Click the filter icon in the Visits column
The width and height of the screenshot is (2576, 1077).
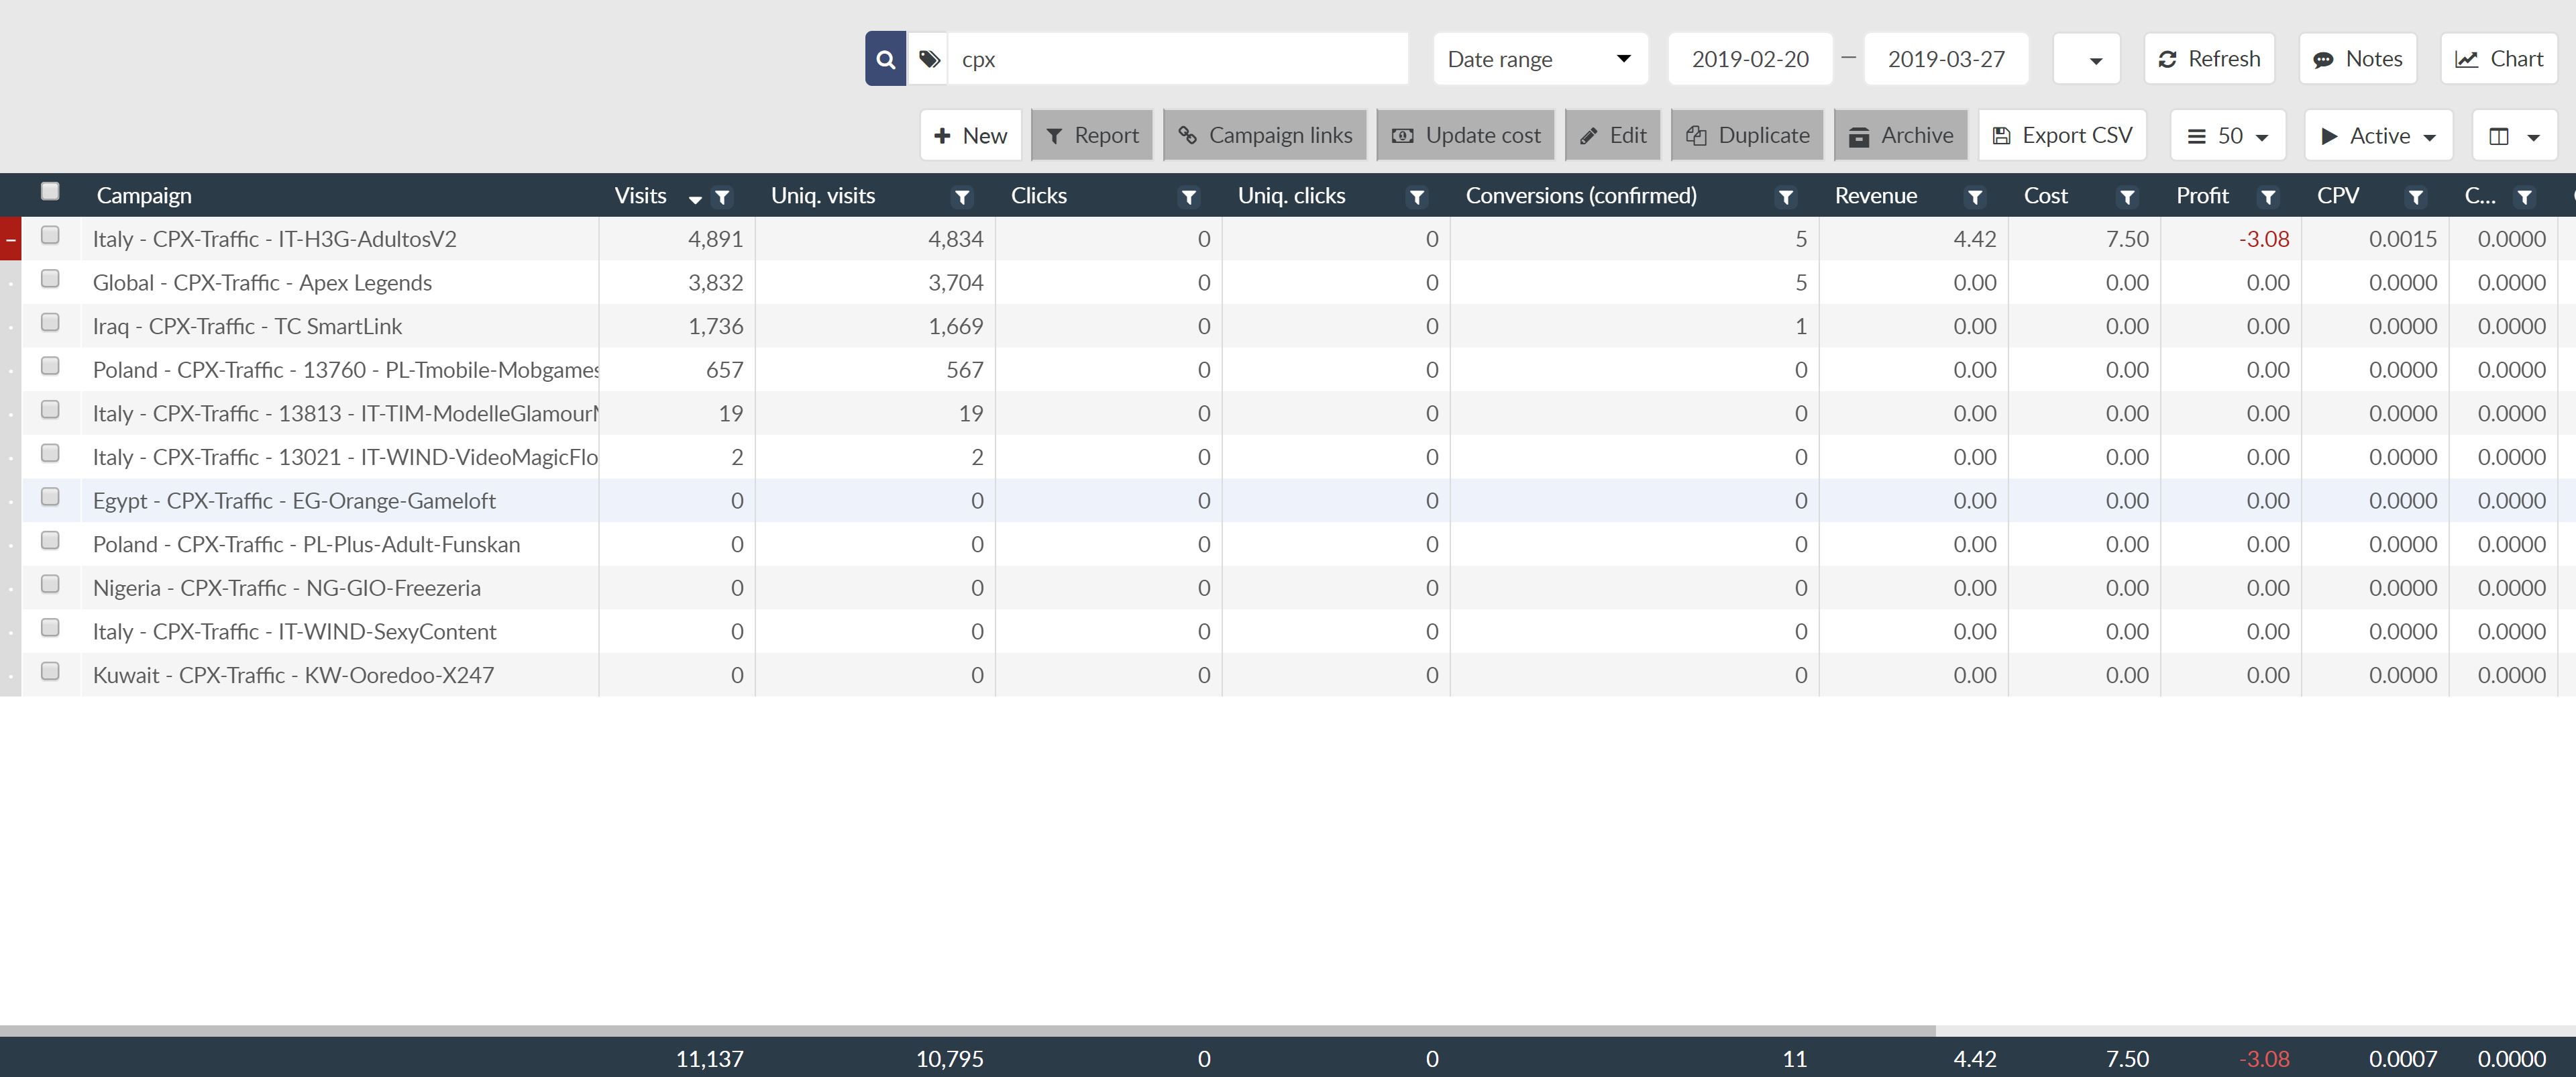[722, 197]
